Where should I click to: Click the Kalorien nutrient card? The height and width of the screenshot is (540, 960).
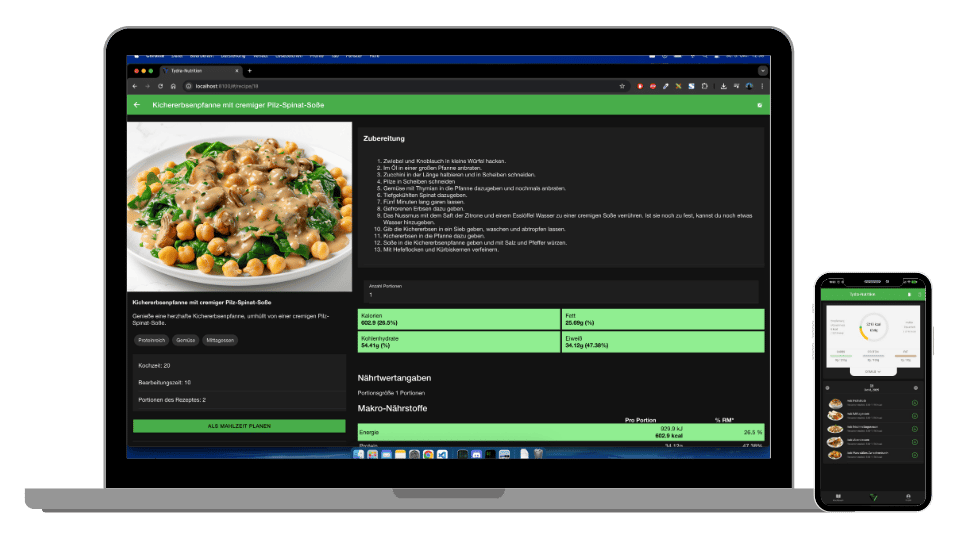(x=459, y=320)
